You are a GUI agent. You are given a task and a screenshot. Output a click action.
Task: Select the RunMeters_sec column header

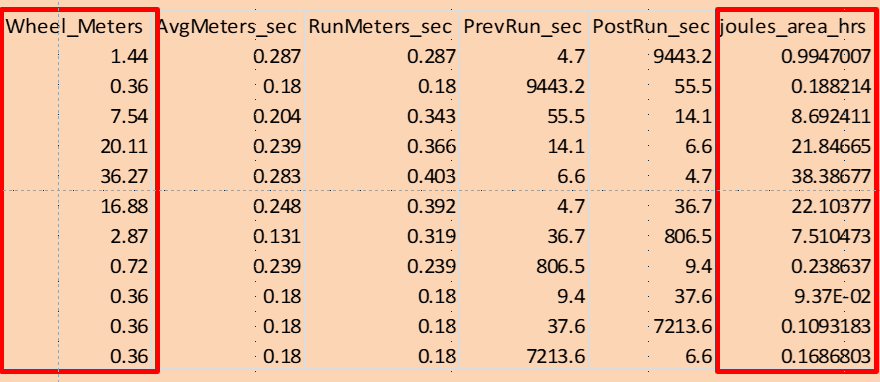[381, 26]
